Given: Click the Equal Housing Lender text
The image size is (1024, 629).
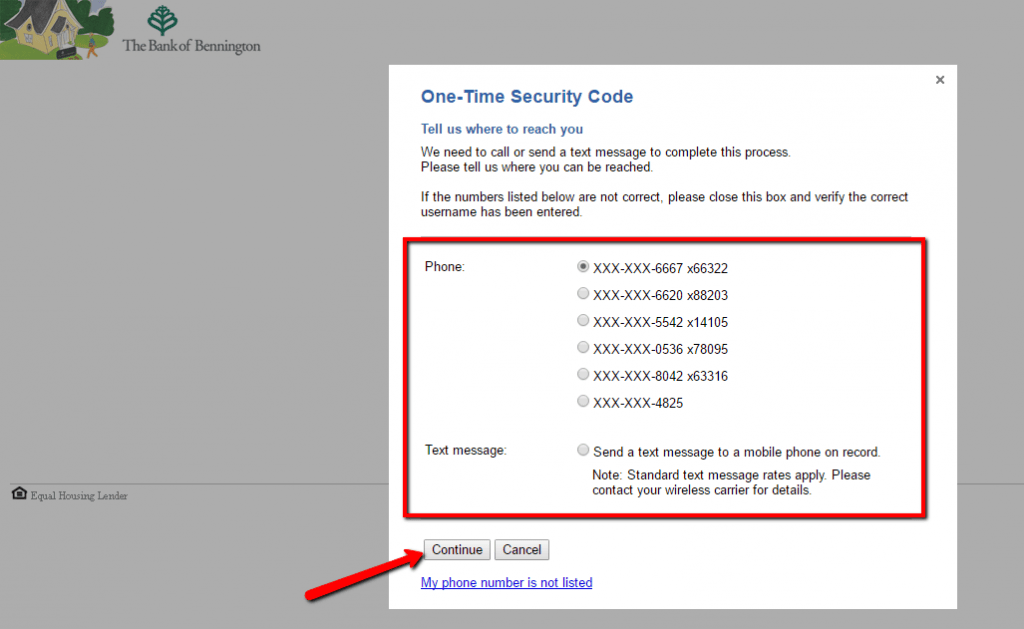Looking at the screenshot, I should tap(79, 496).
